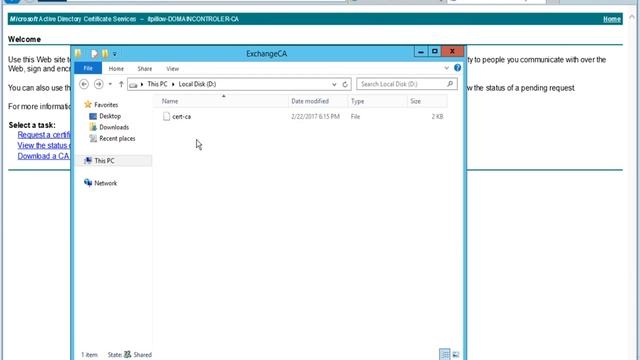The width and height of the screenshot is (640, 360).
Task: Open Explorer help question mark icon
Action: click(458, 68)
